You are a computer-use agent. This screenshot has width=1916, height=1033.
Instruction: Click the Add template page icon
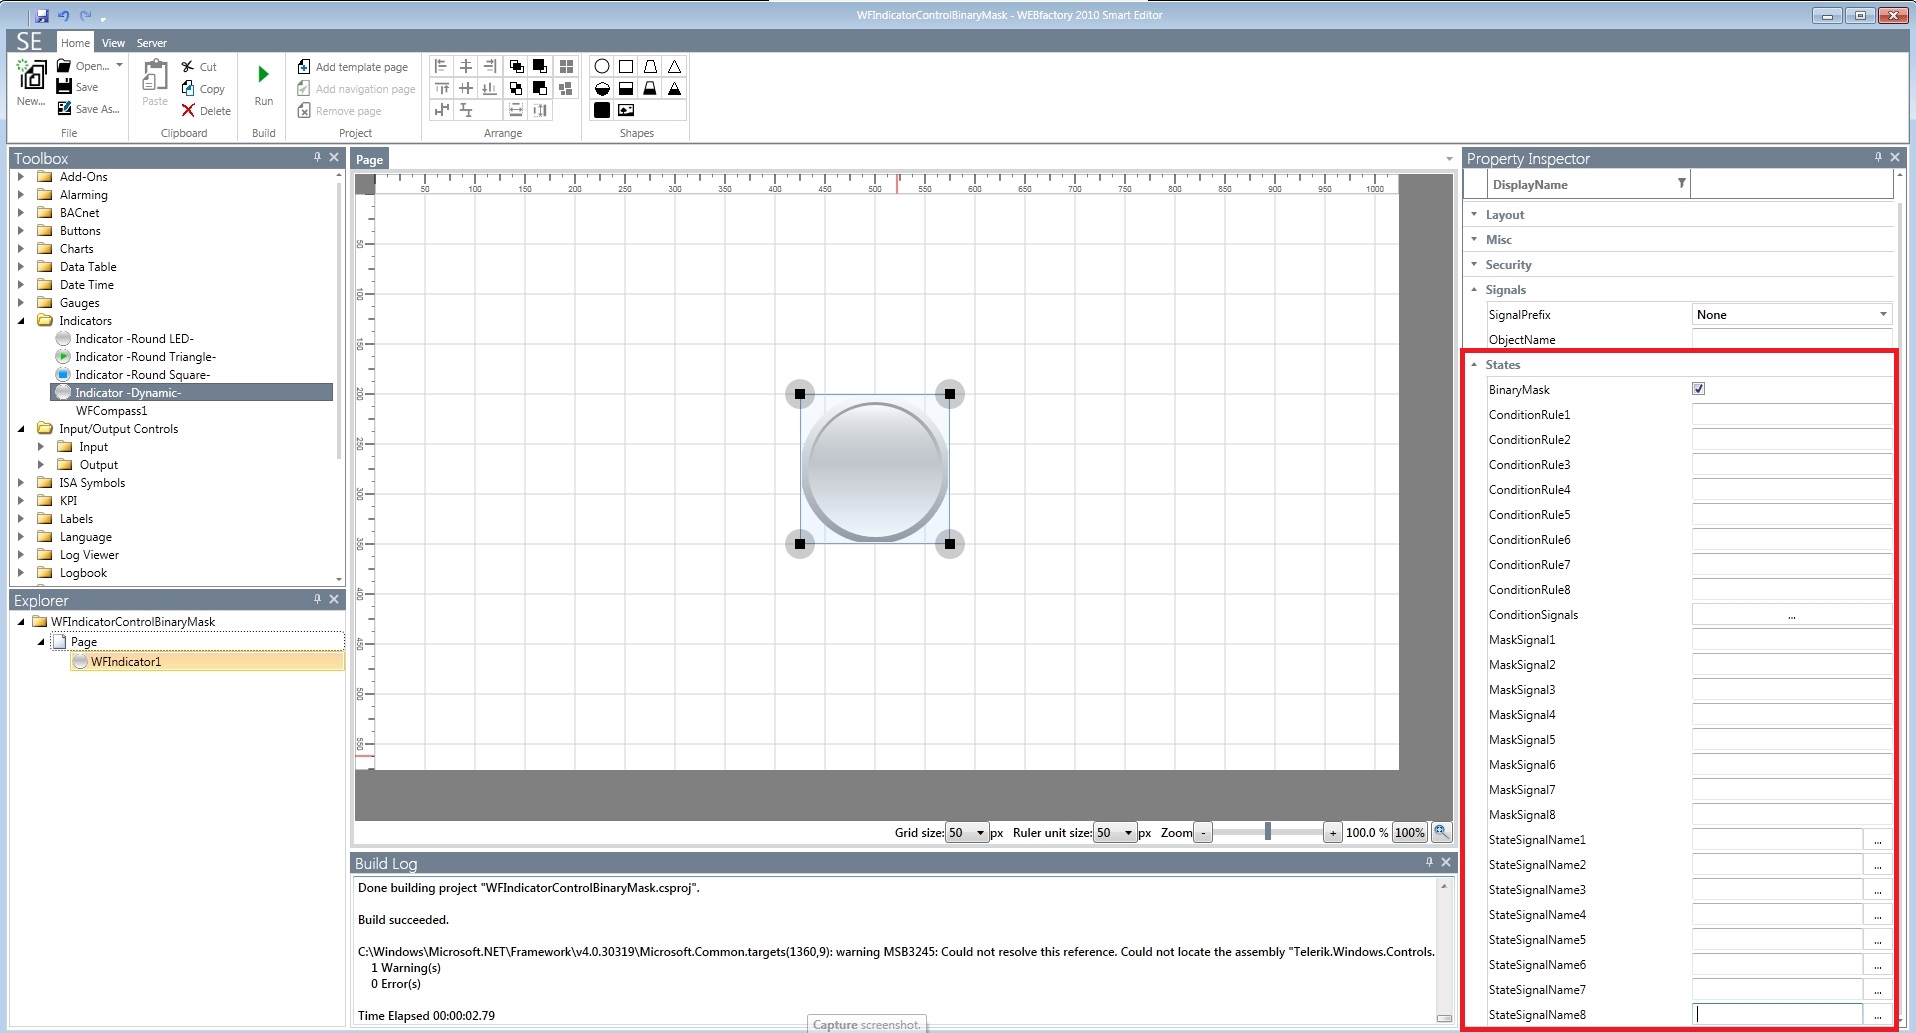[304, 67]
